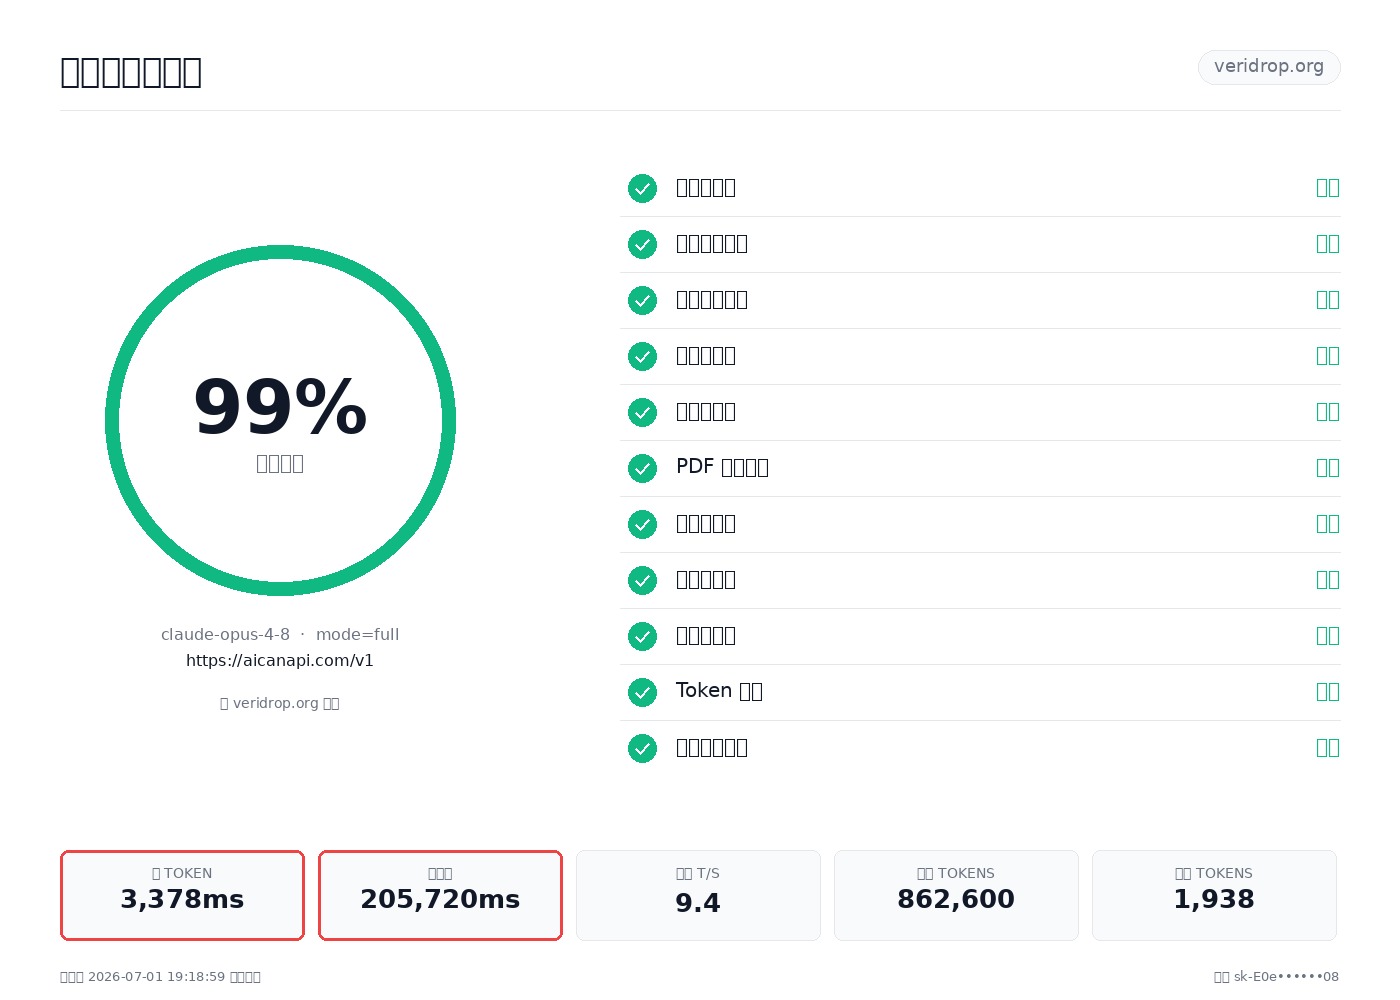Select the 1,938 TOKENS stat card
This screenshot has height=1000, width=1400.
[1214, 896]
